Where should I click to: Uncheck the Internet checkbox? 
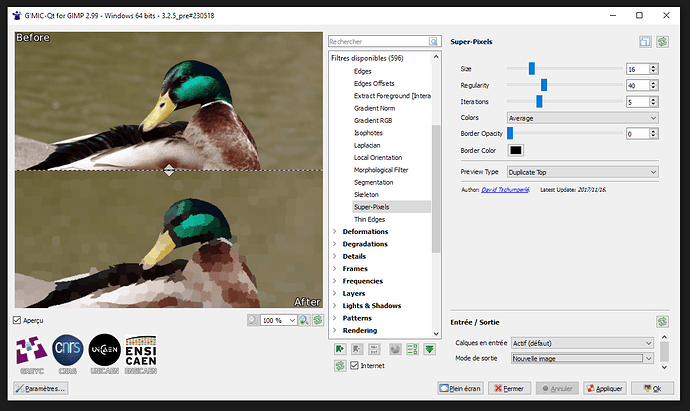pyautogui.click(x=355, y=366)
